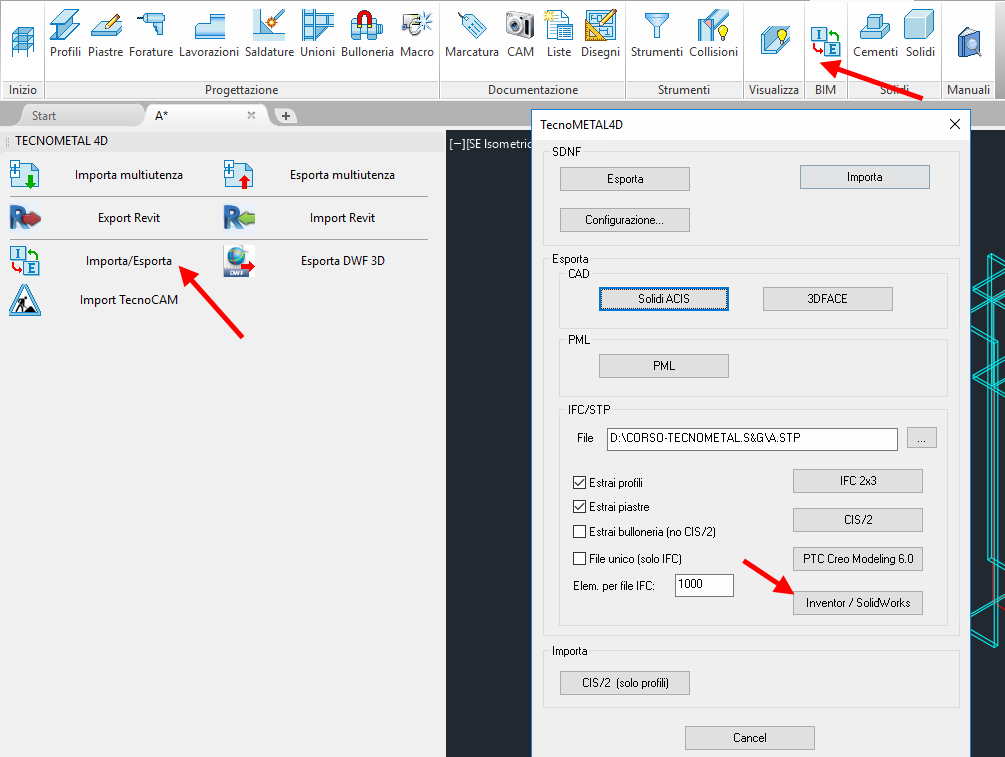The height and width of the screenshot is (757, 1005).
Task: Close the A* document tab
Action: [x=251, y=115]
